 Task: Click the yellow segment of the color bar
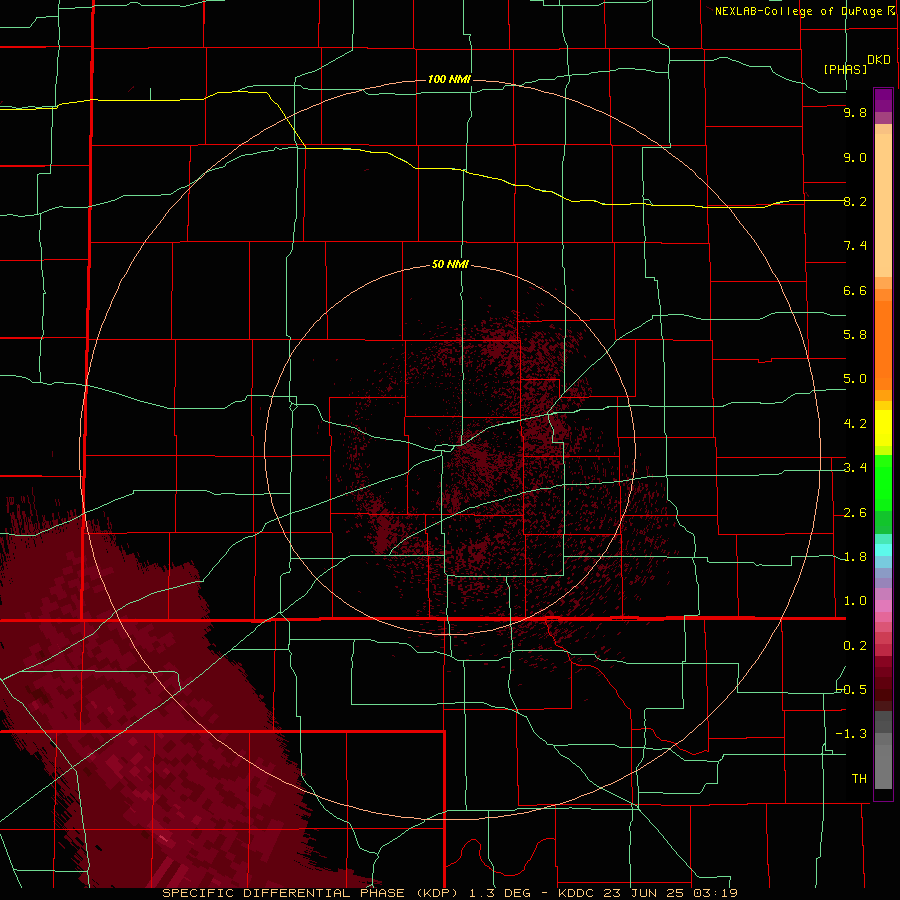point(883,428)
